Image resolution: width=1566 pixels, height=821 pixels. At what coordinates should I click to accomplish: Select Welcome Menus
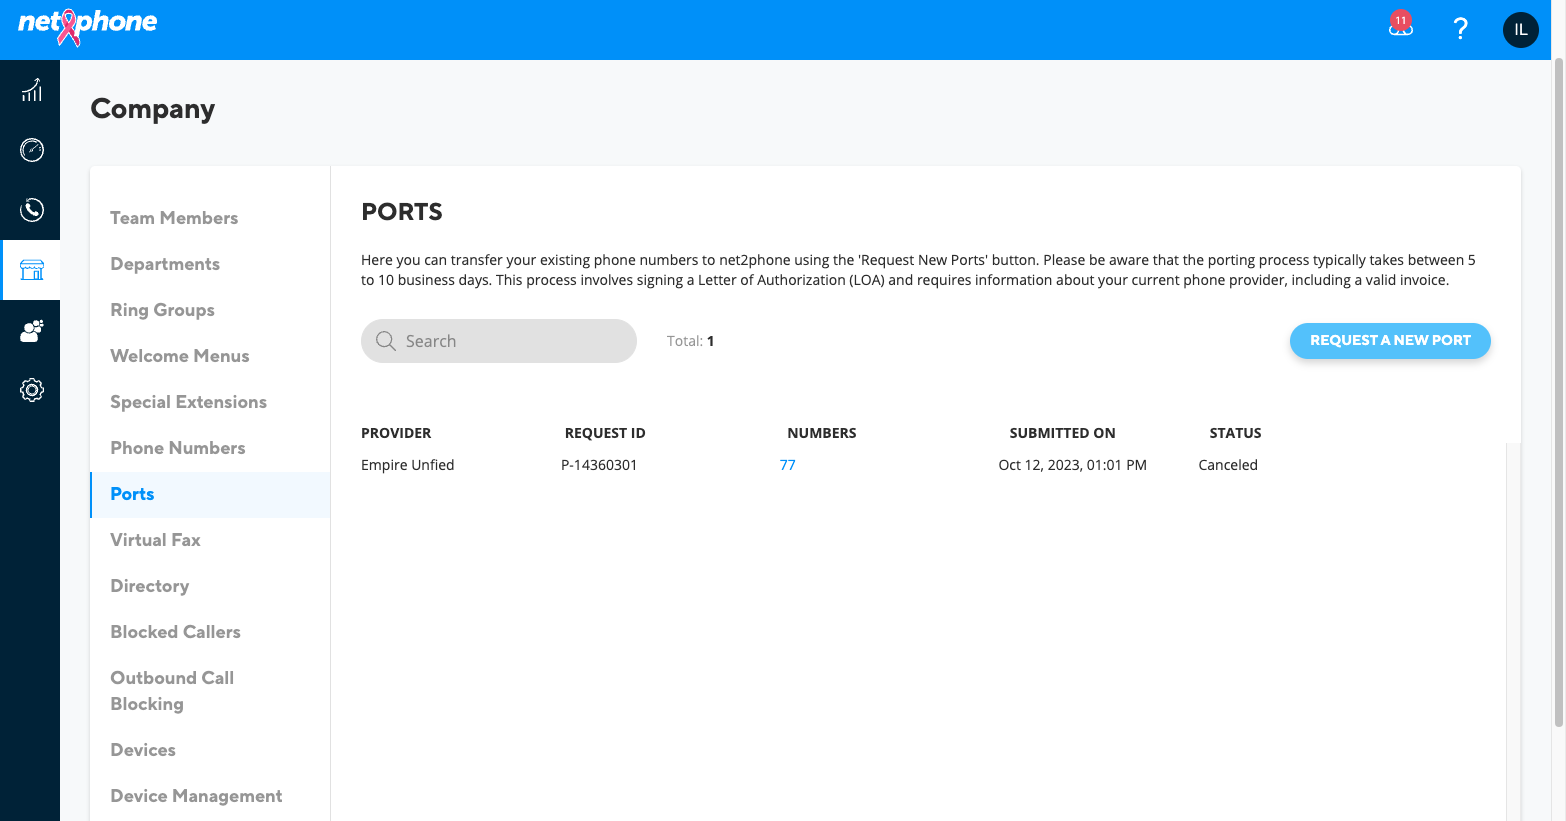(x=180, y=356)
